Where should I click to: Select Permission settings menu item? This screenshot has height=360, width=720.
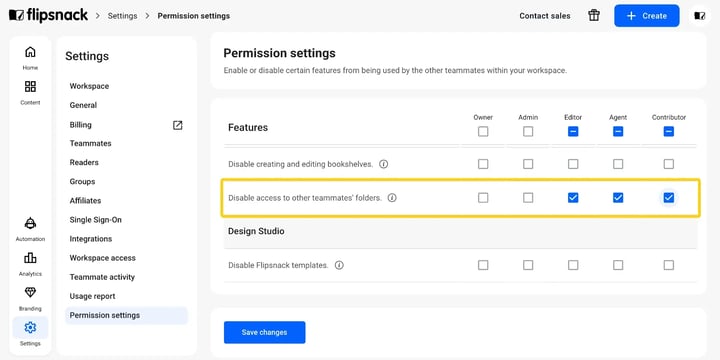126,315
